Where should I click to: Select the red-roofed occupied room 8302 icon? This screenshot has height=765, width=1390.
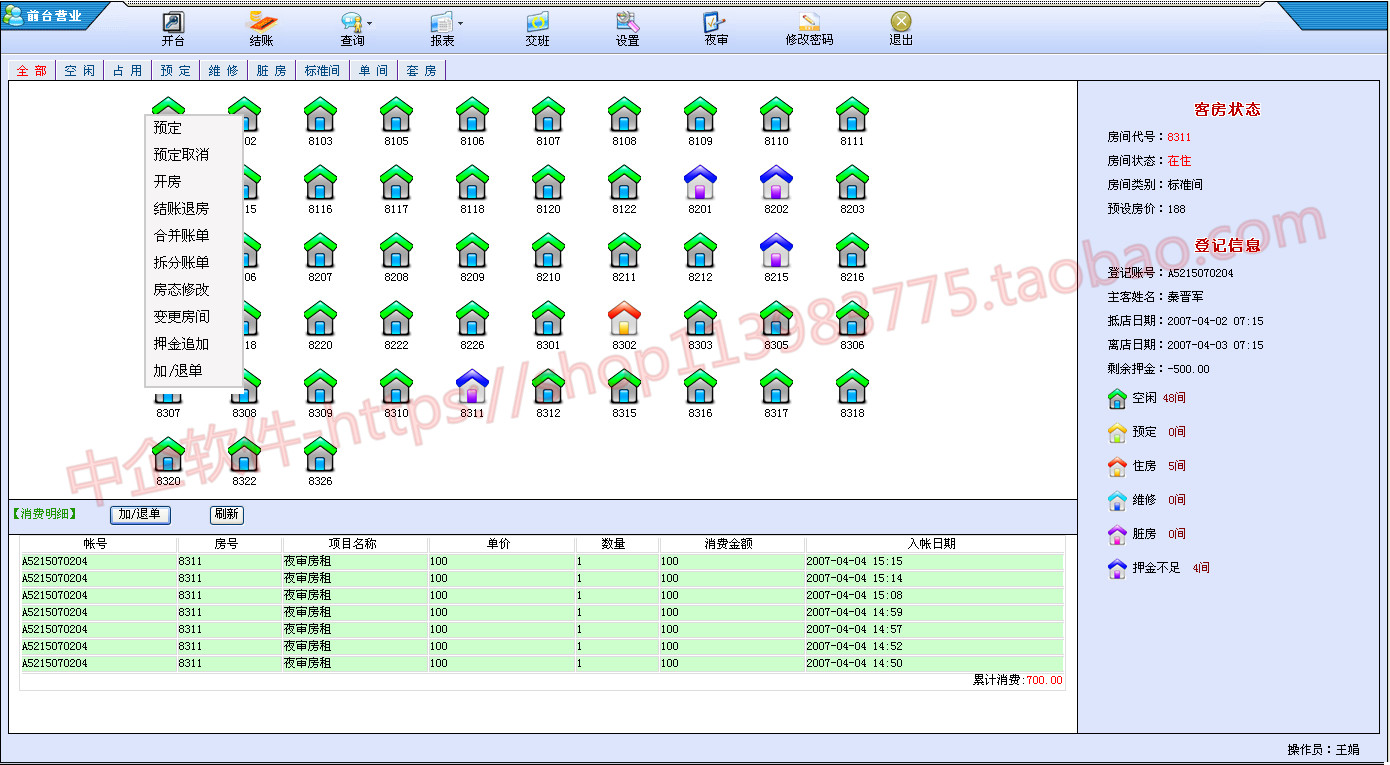(624, 318)
